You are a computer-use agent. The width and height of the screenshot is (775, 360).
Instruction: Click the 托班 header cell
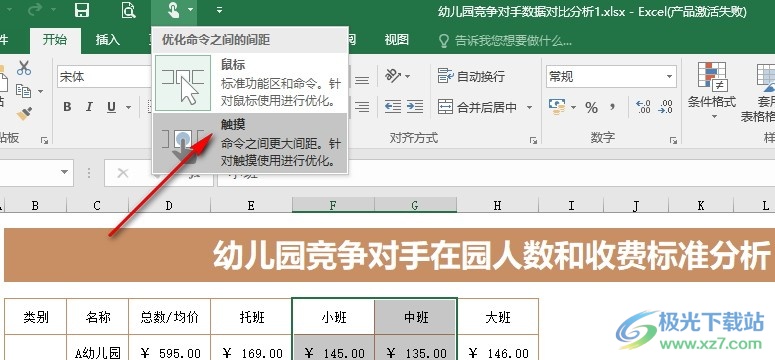tap(251, 316)
